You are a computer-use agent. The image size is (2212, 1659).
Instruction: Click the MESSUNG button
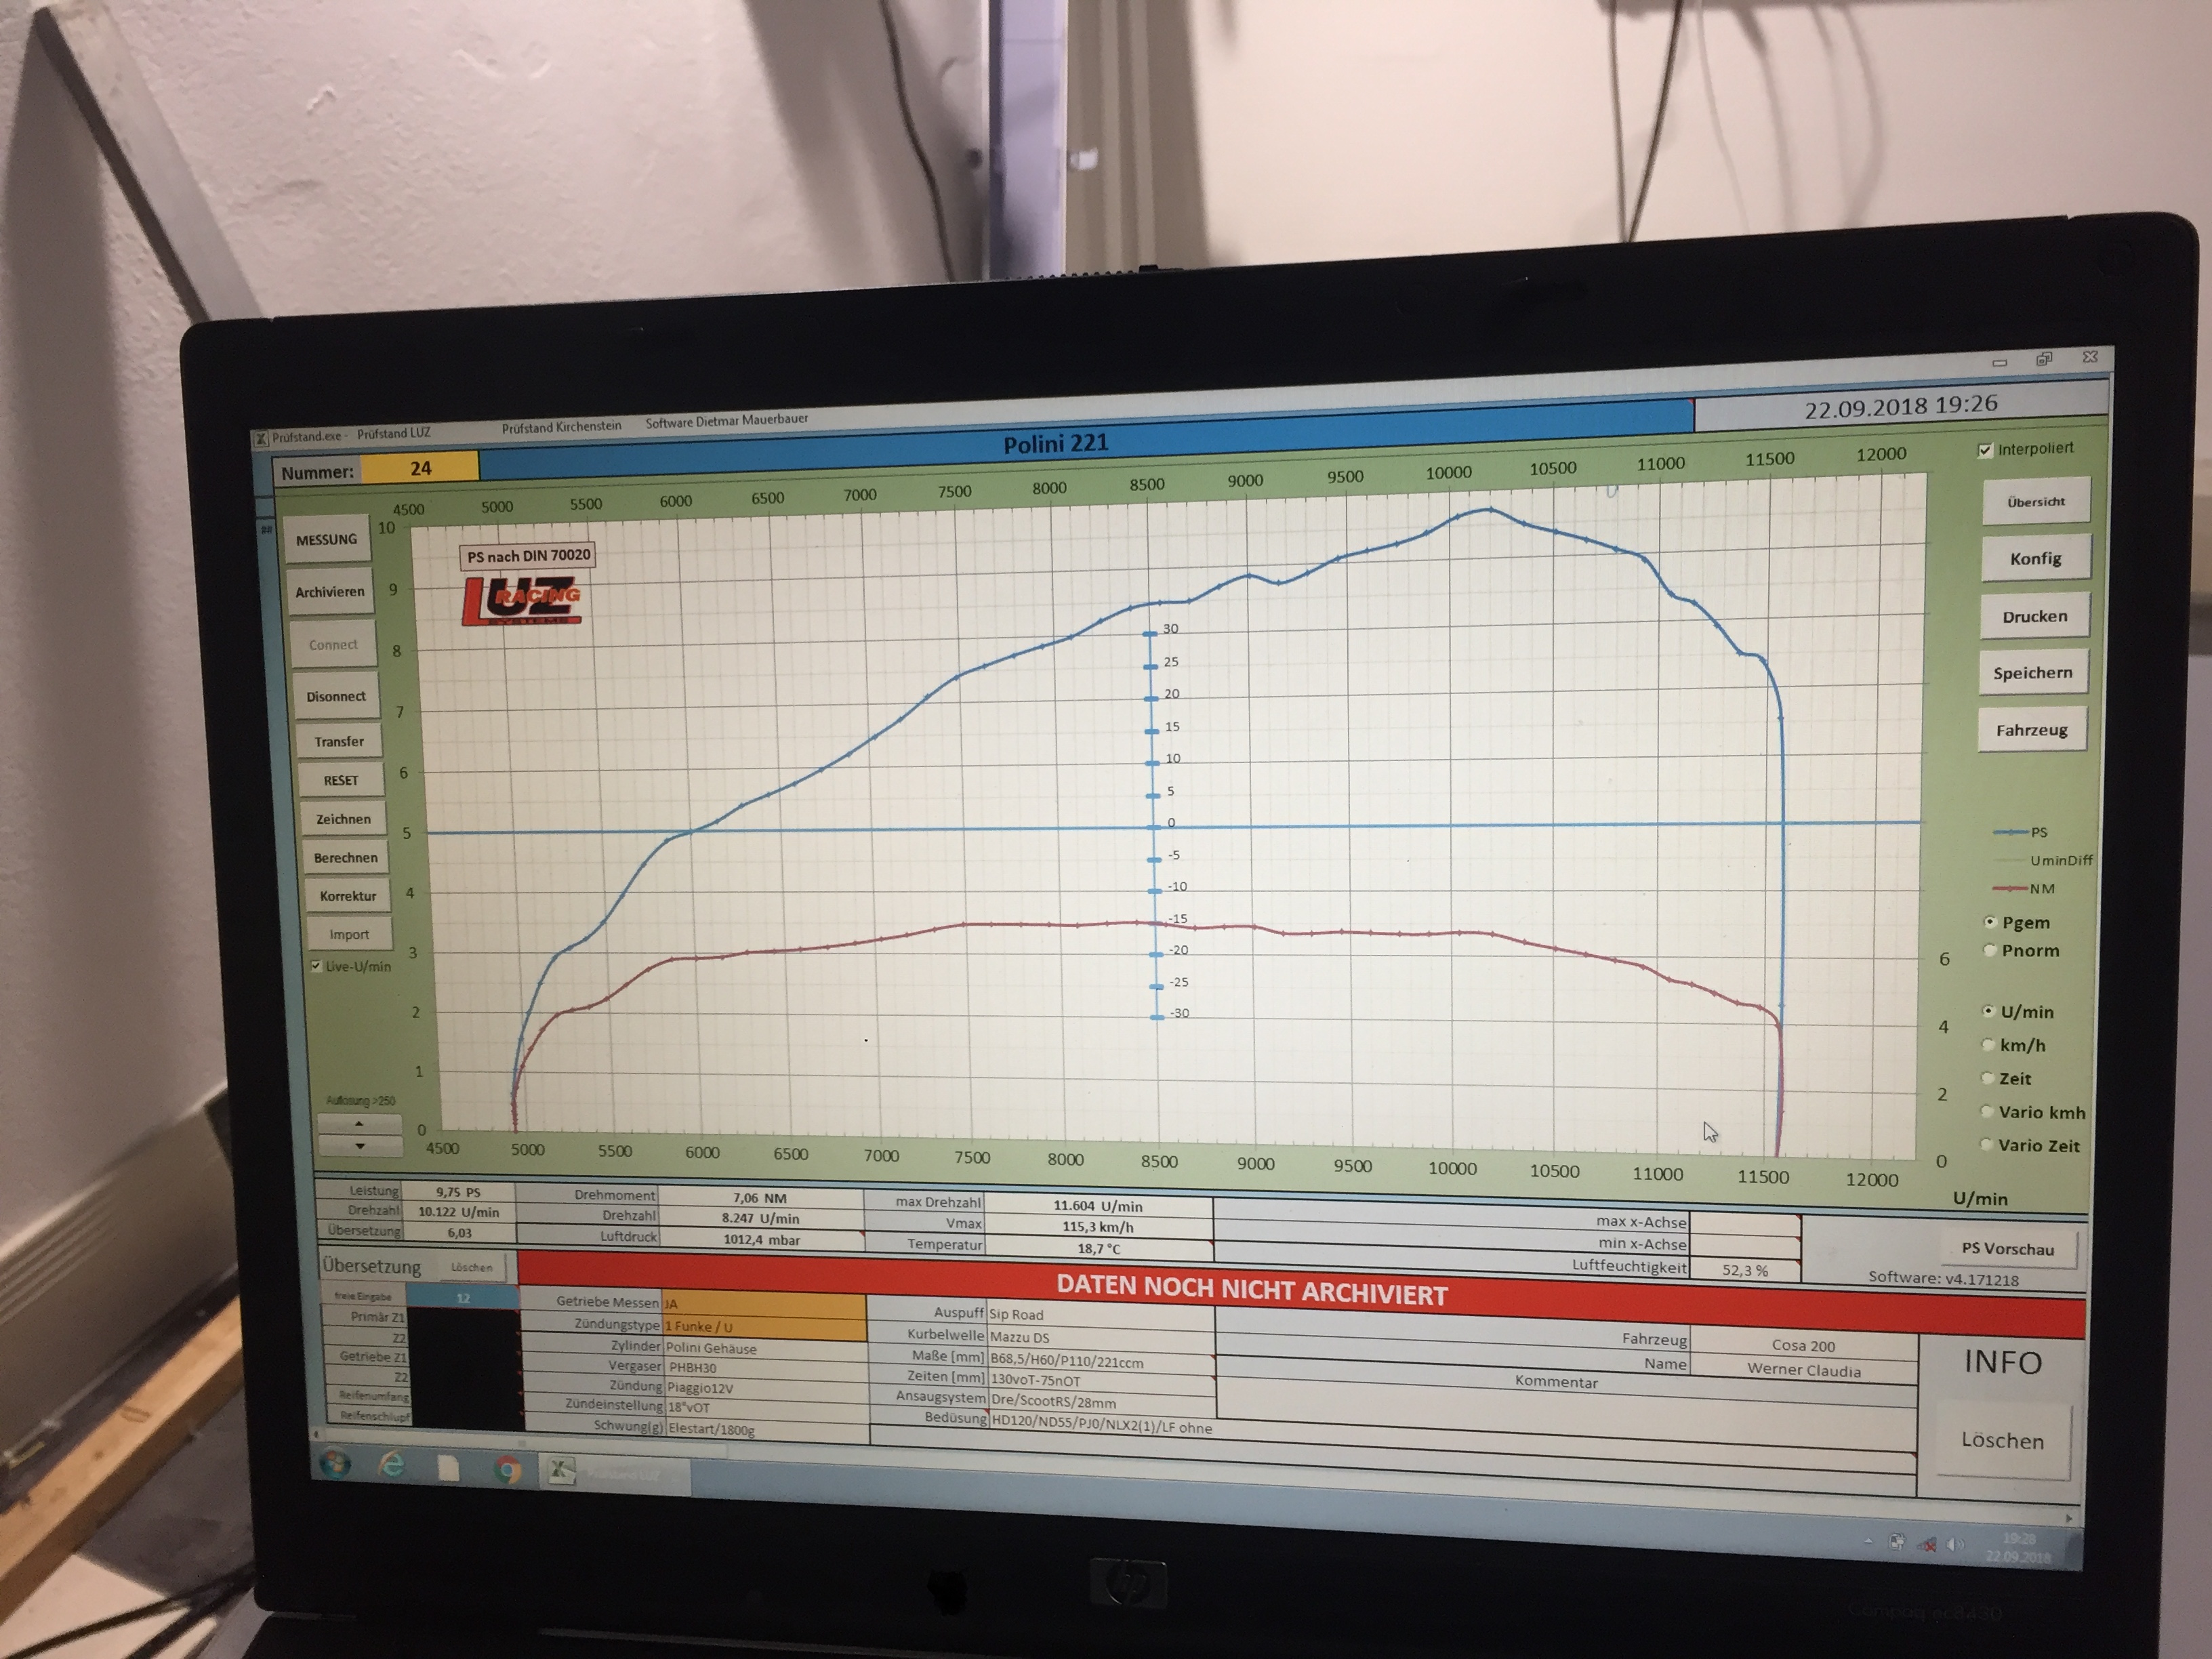(326, 540)
